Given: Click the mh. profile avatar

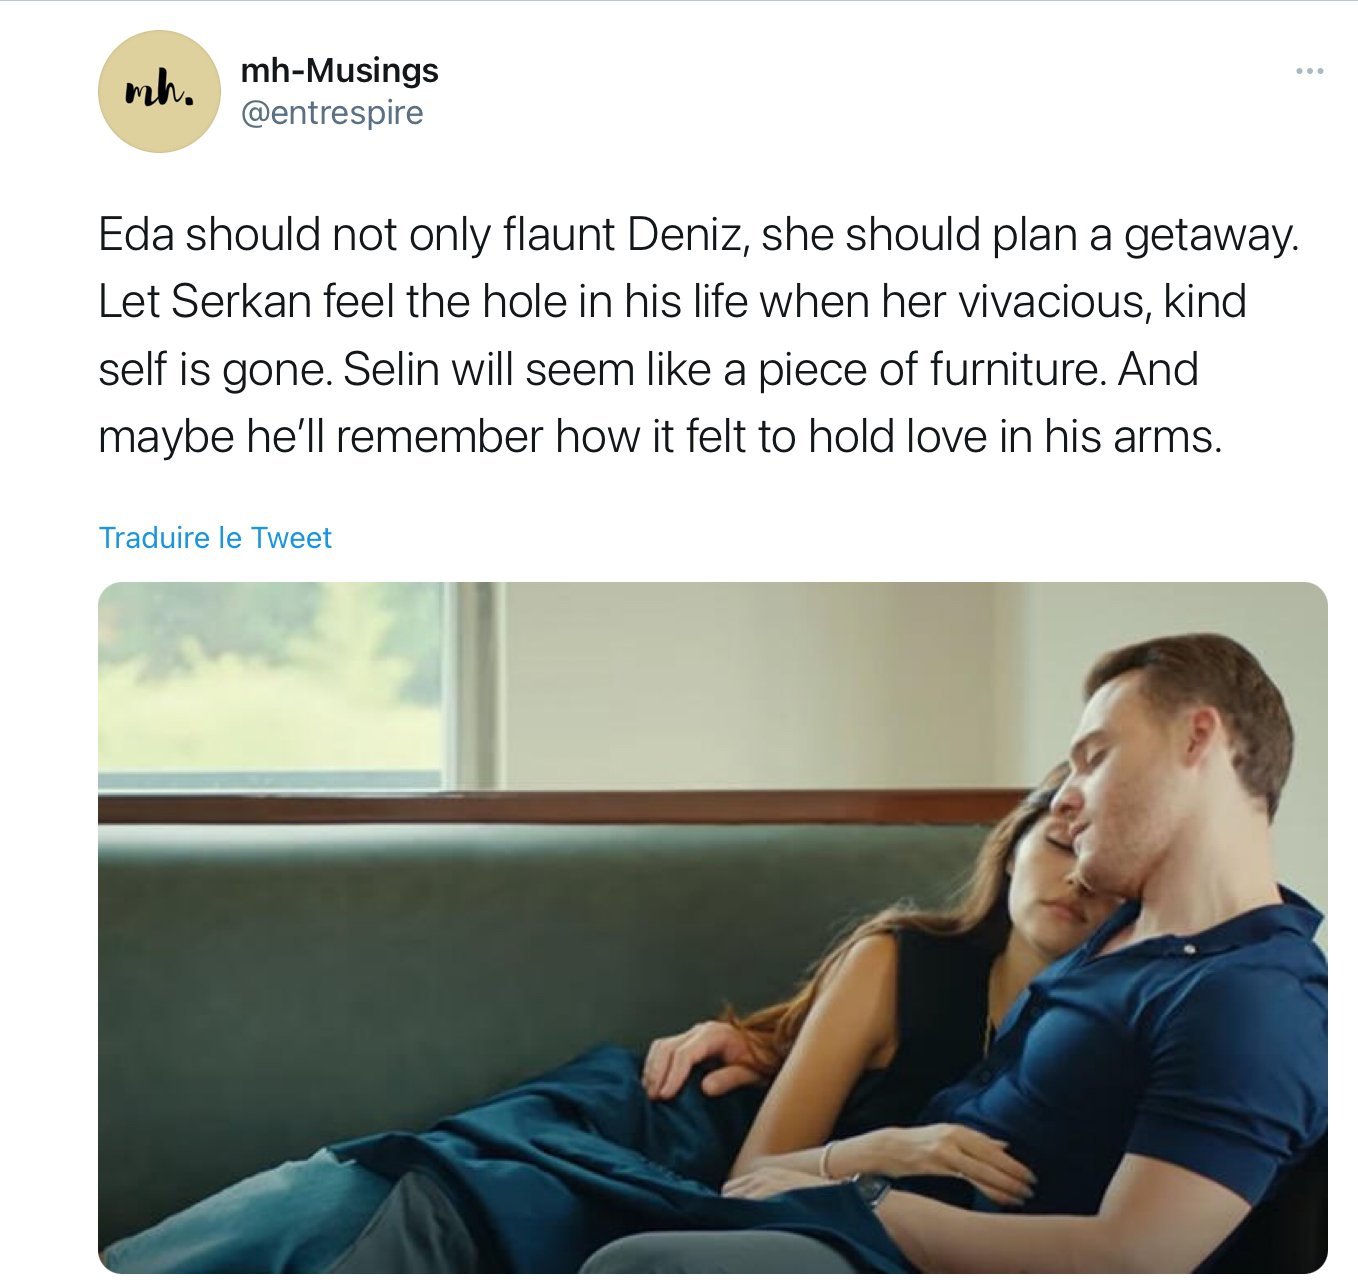Looking at the screenshot, I should click(159, 92).
